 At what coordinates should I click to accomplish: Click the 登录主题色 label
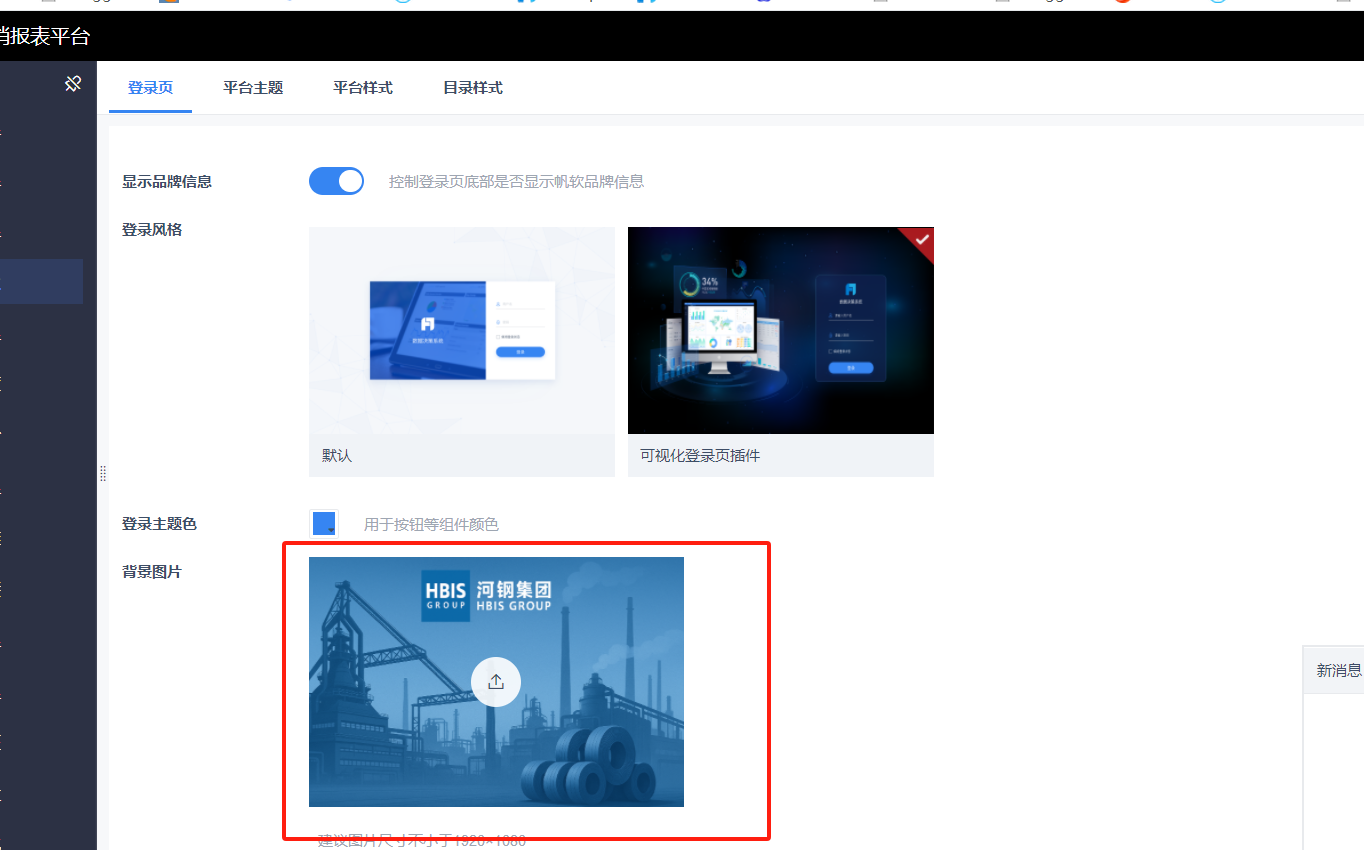160,524
